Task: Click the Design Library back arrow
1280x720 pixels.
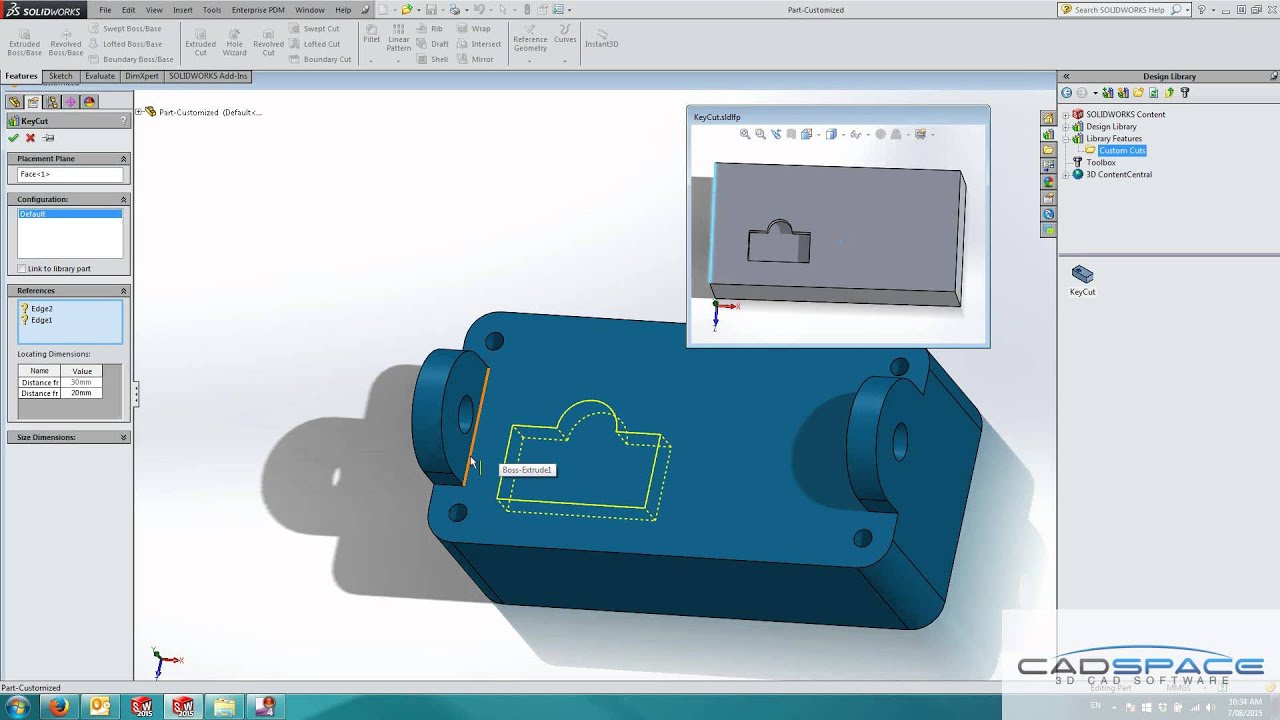Action: tap(1067, 93)
